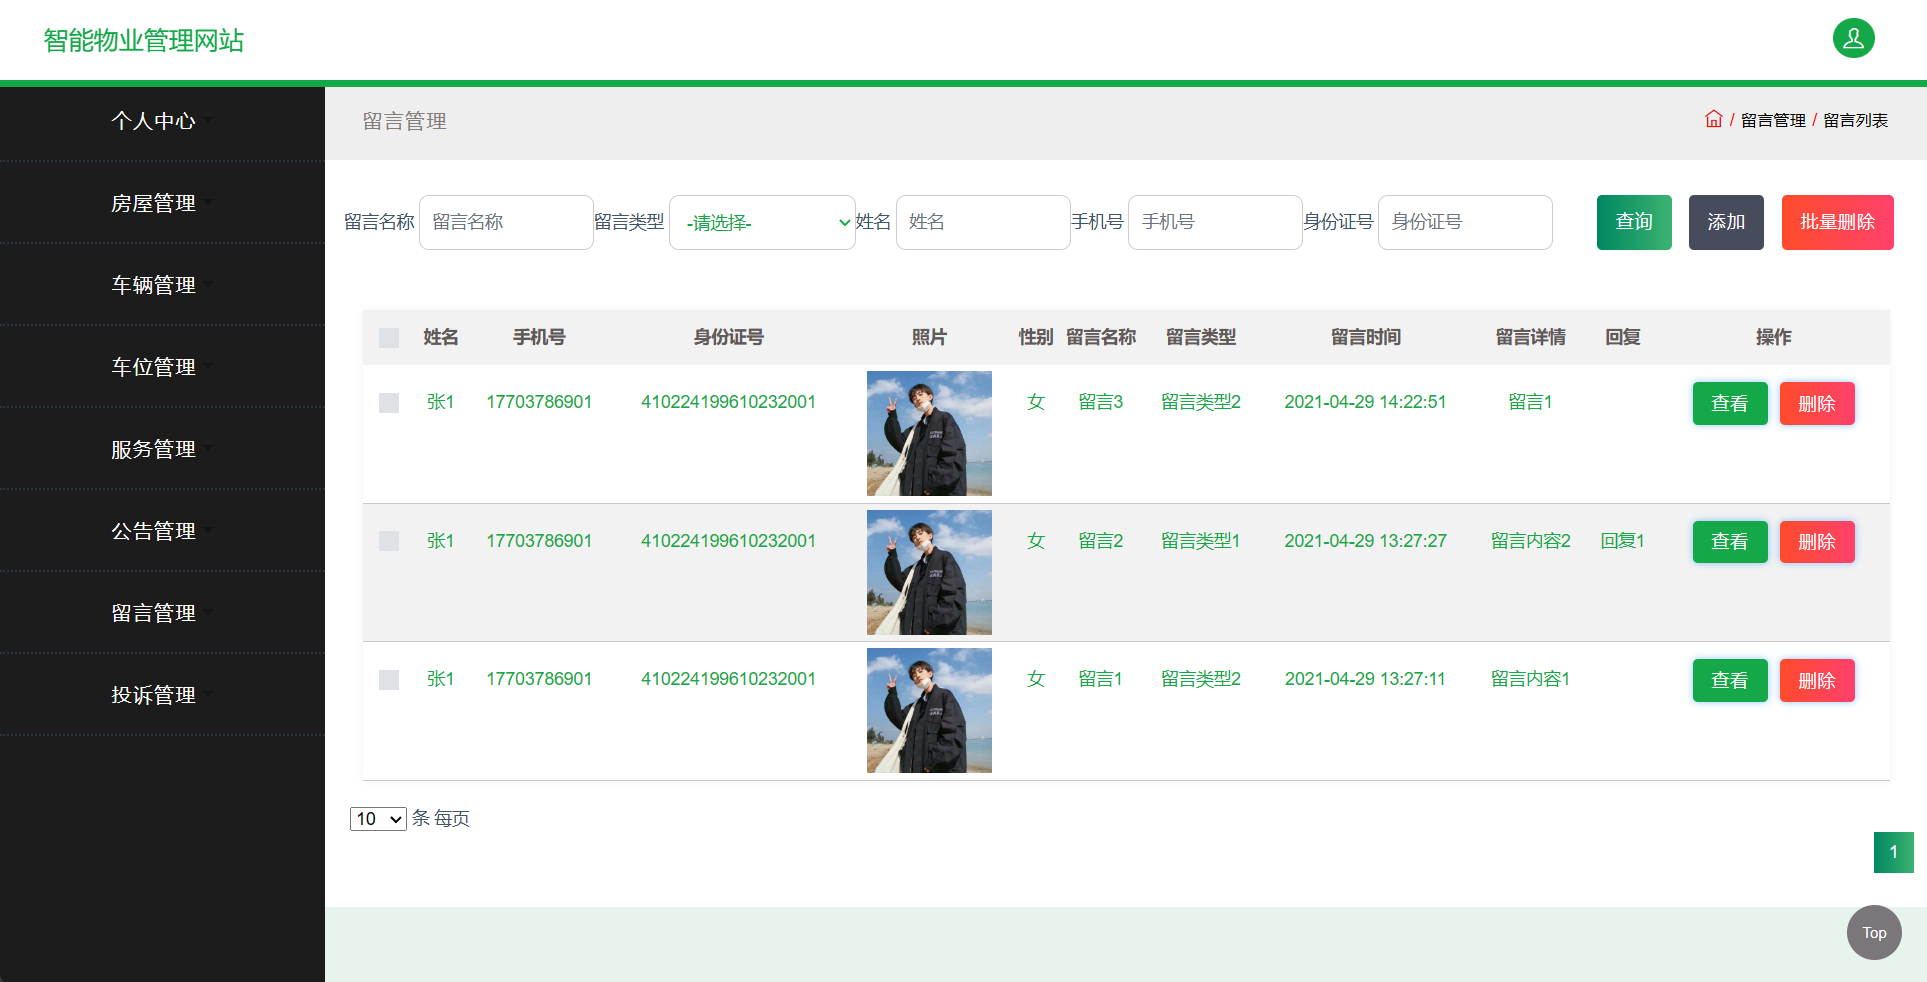Click 删除 on the 留言1 row
Screen dimensions: 1927x982
coord(1816,680)
